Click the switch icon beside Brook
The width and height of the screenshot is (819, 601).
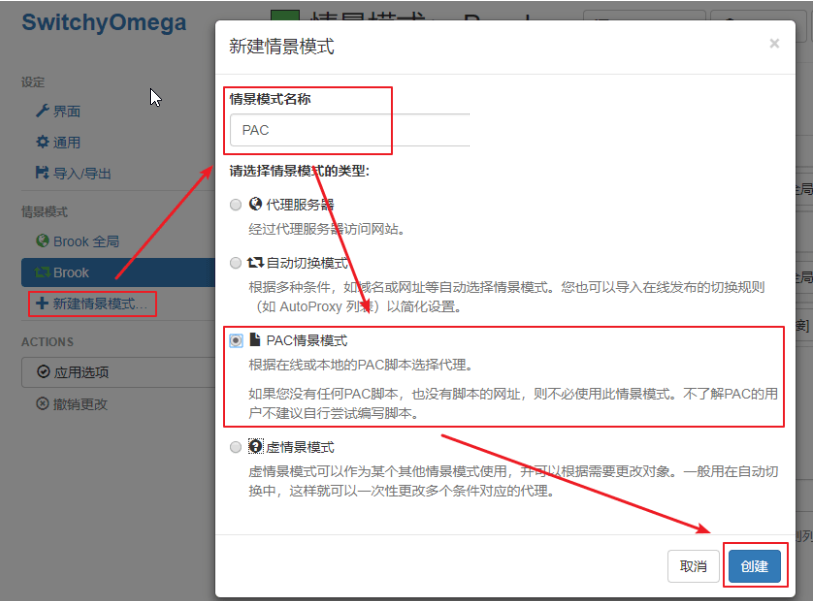click(42, 272)
